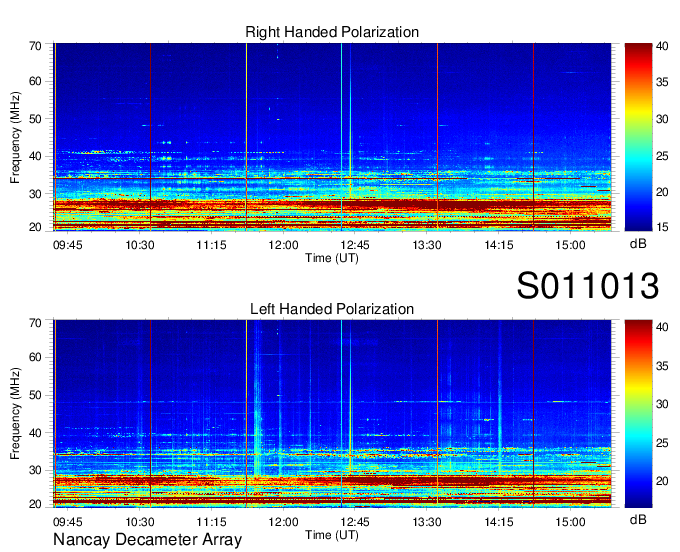Click the 40 MHz tick of right-handed plot
This screenshot has width=680, height=552.
click(35, 156)
